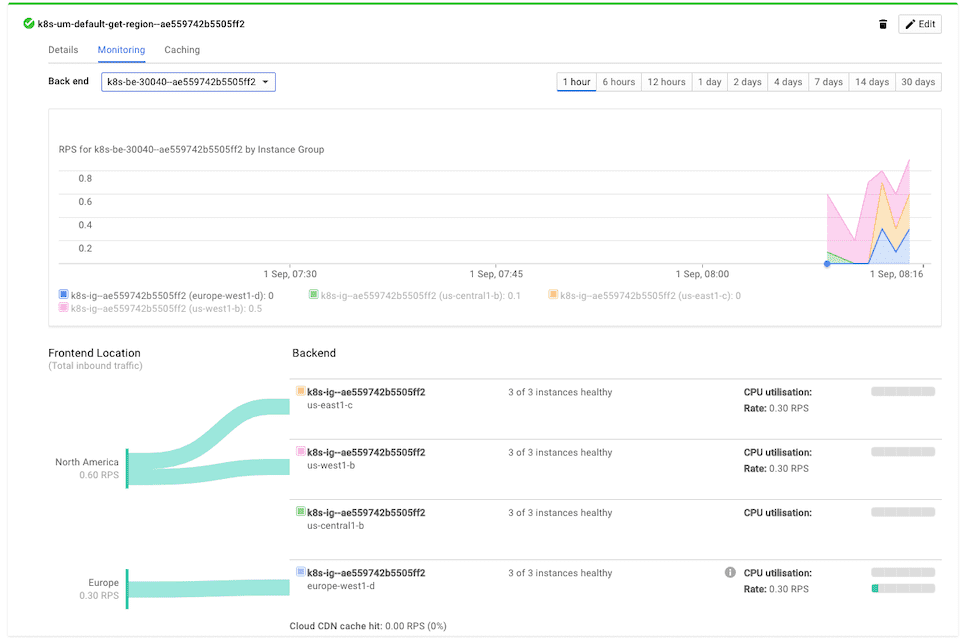The image size is (970, 643).
Task: Select the 6 hours time range
Action: point(618,82)
